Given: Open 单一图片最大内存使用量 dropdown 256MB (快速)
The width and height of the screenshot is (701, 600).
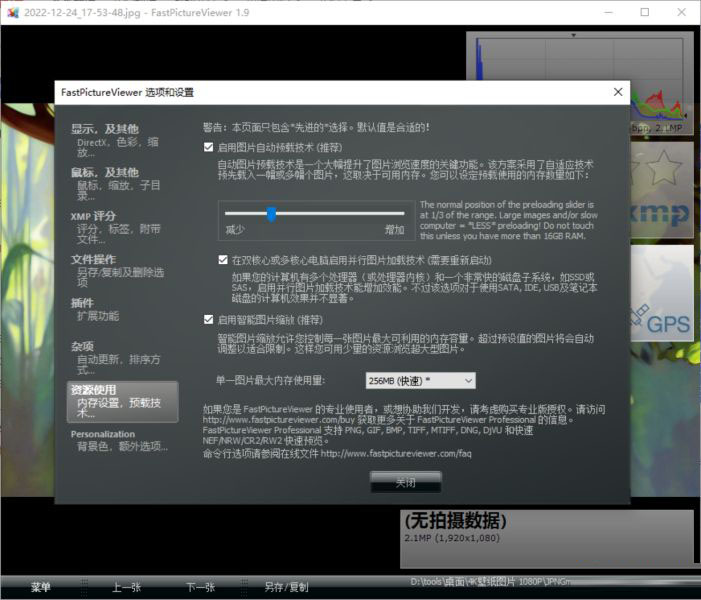Looking at the screenshot, I should click(420, 380).
